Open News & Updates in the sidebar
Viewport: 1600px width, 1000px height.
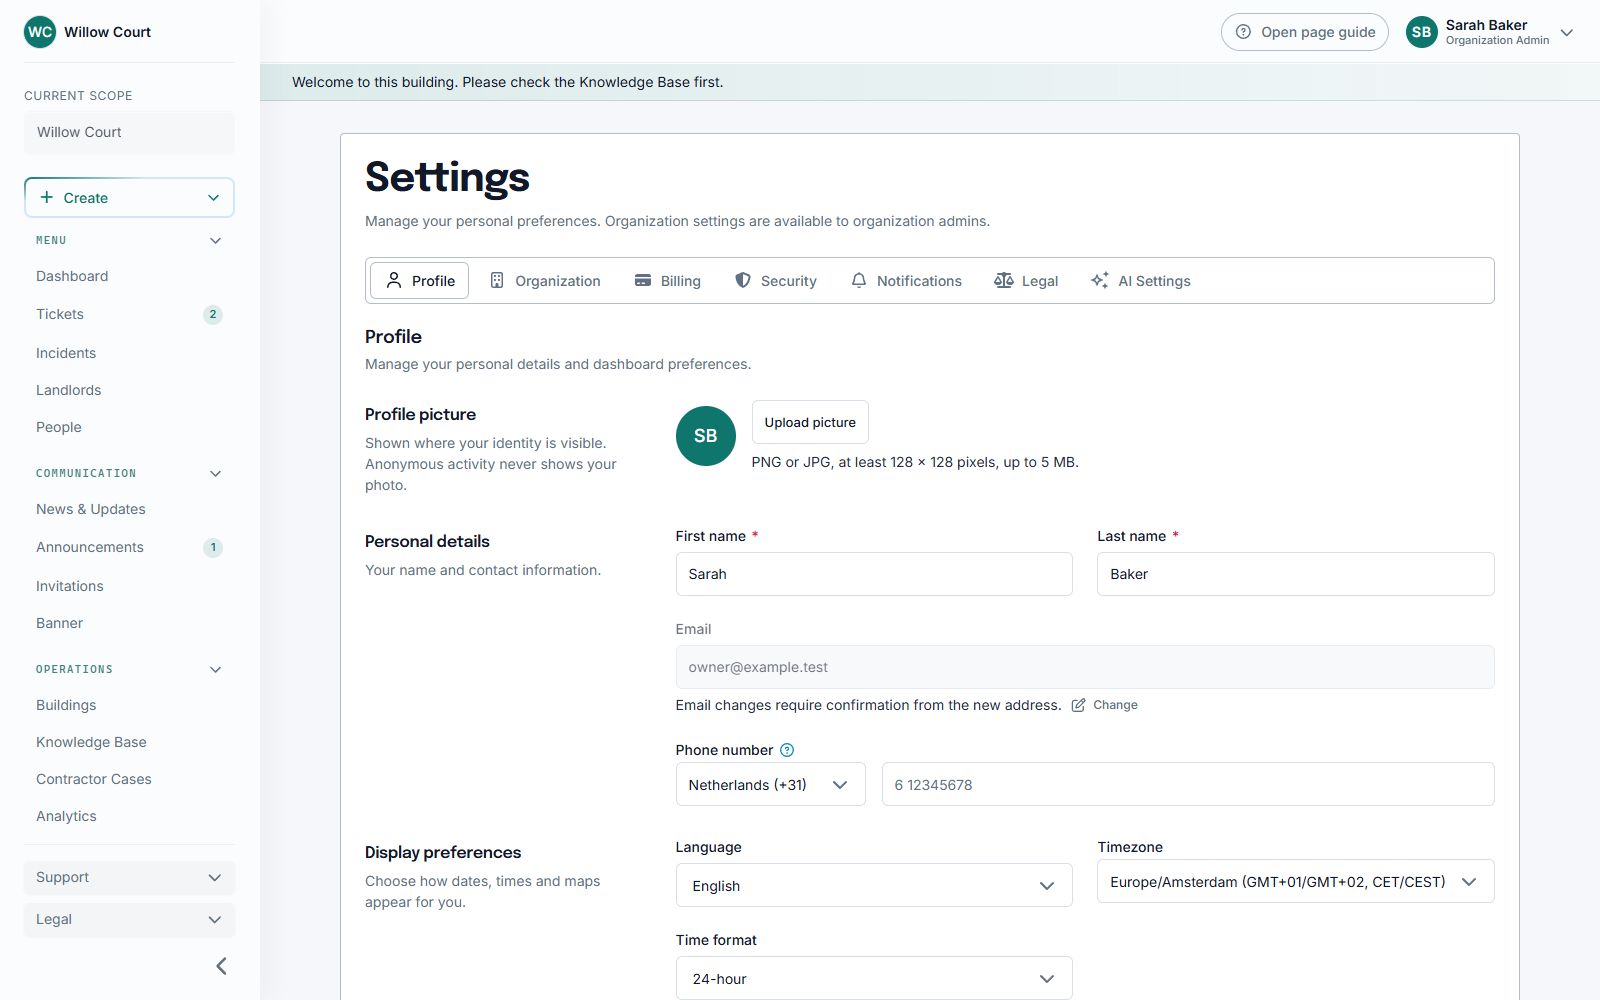[91, 509]
